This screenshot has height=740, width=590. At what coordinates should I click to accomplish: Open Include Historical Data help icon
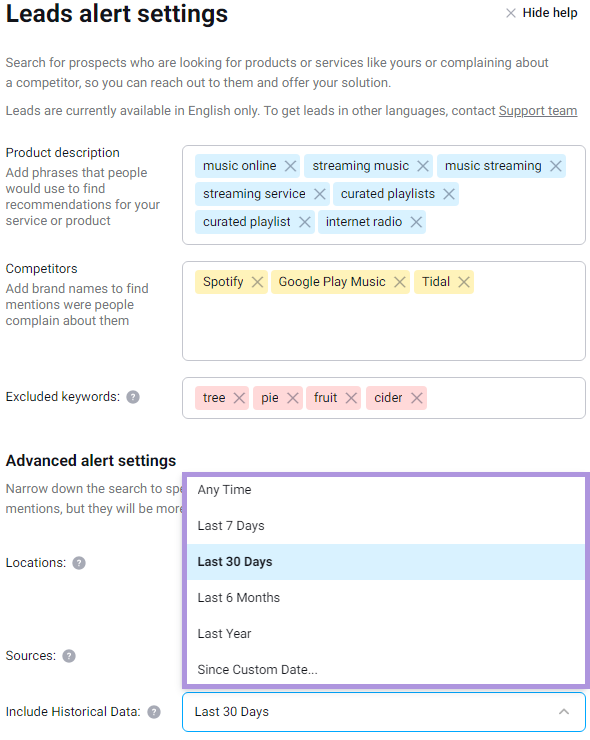(x=154, y=712)
